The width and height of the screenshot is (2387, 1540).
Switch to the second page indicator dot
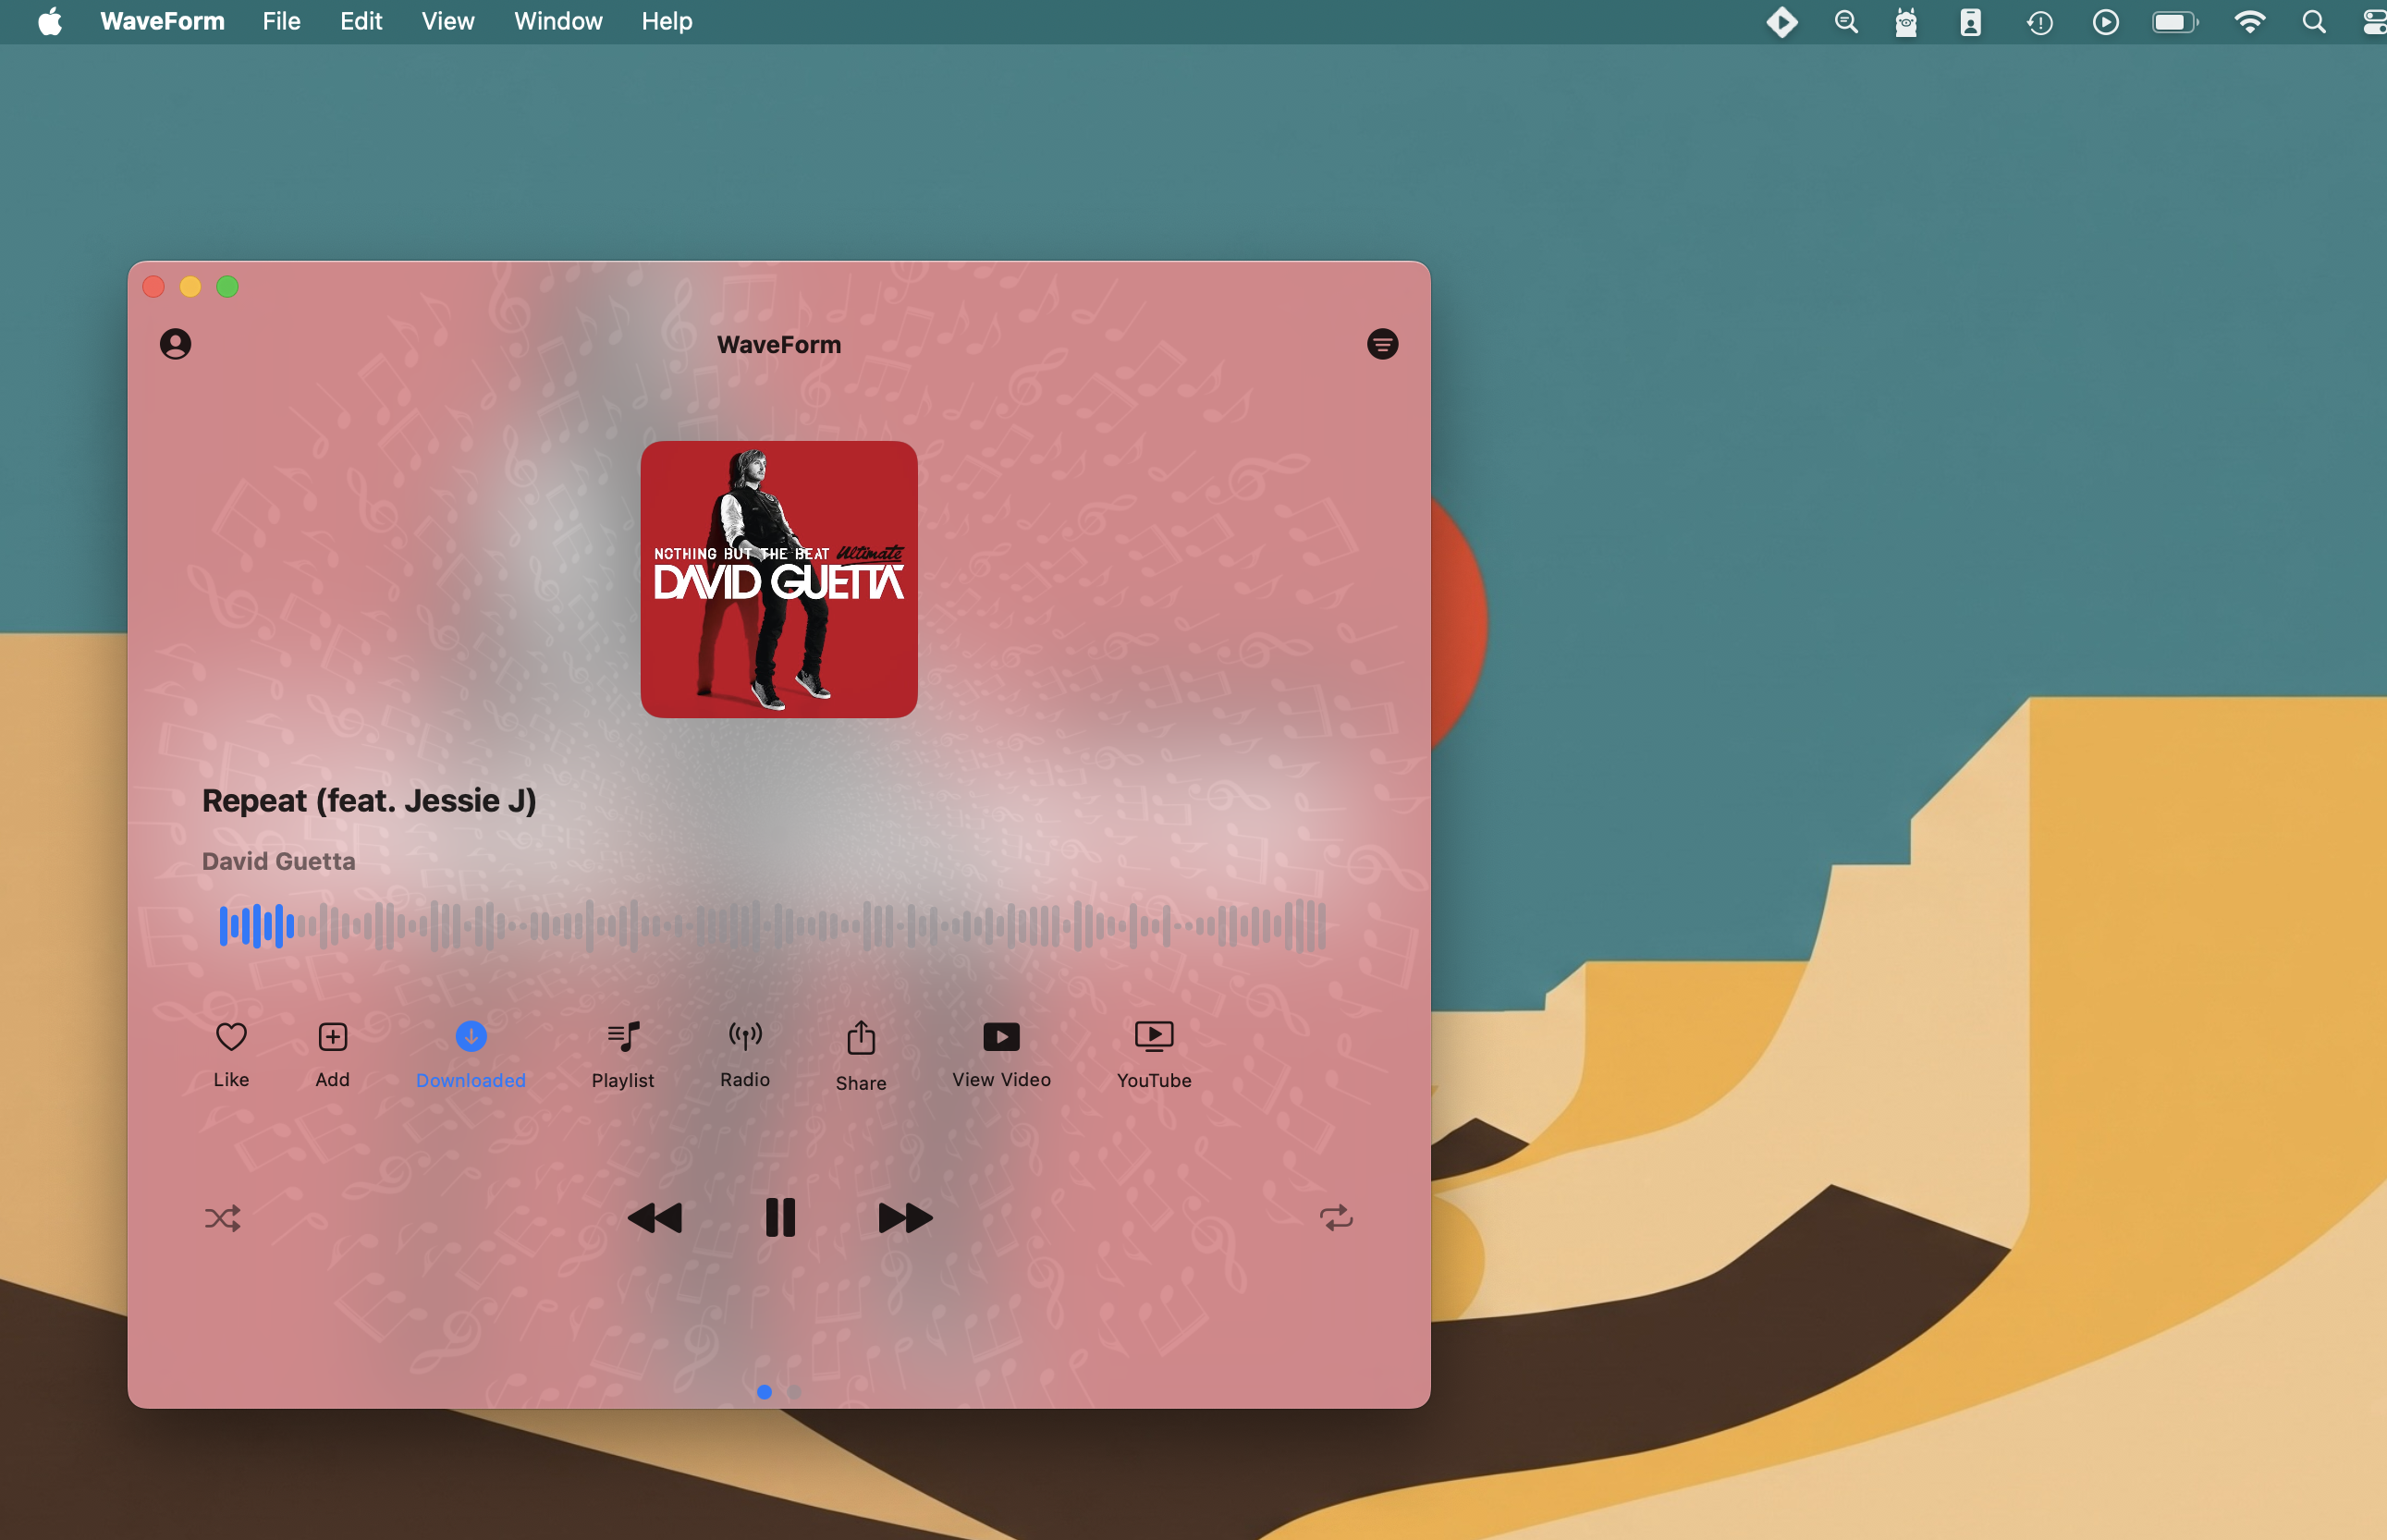(794, 1392)
